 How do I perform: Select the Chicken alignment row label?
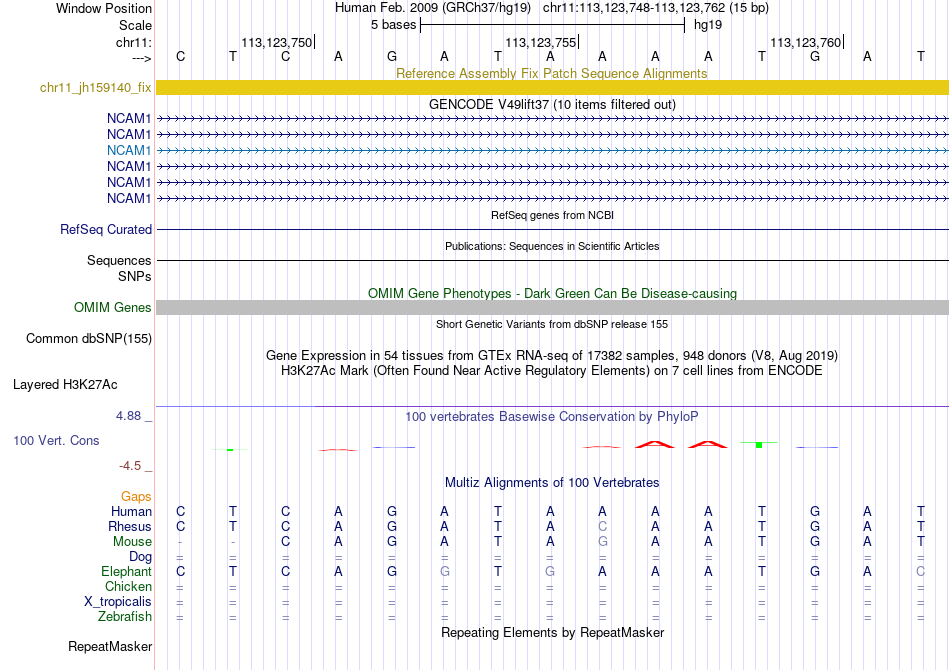coord(128,587)
